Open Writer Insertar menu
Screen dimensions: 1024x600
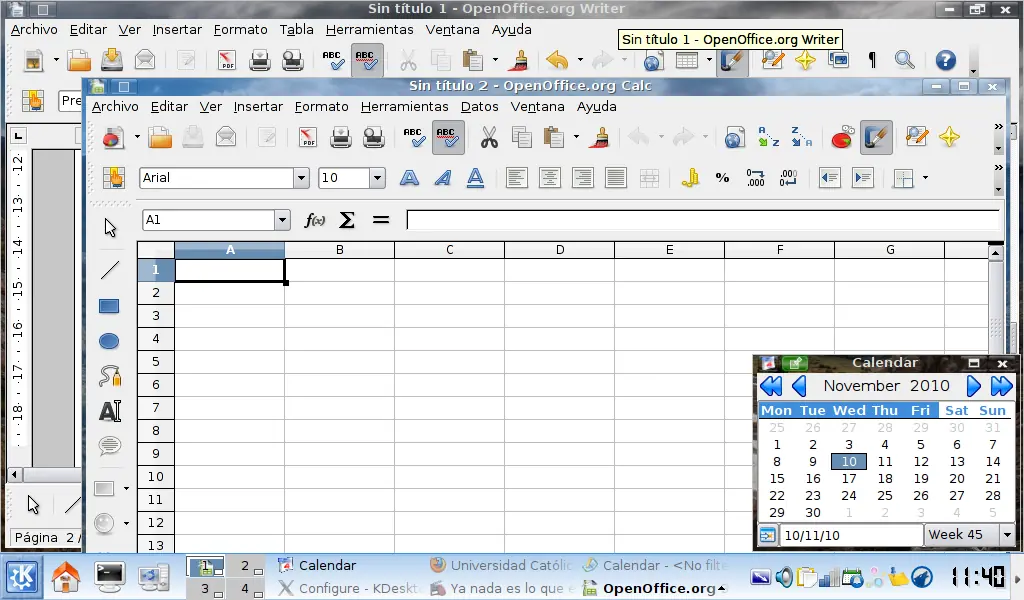pos(177,29)
